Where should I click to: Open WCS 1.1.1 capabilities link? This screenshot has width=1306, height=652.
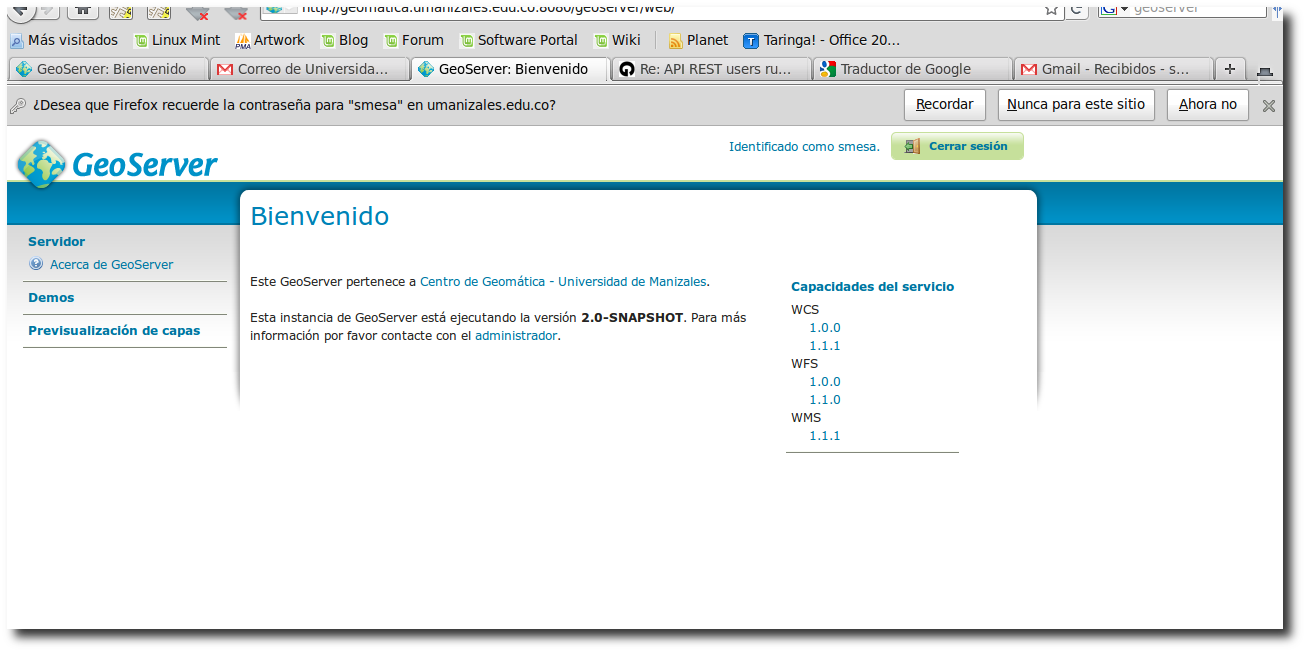point(825,346)
